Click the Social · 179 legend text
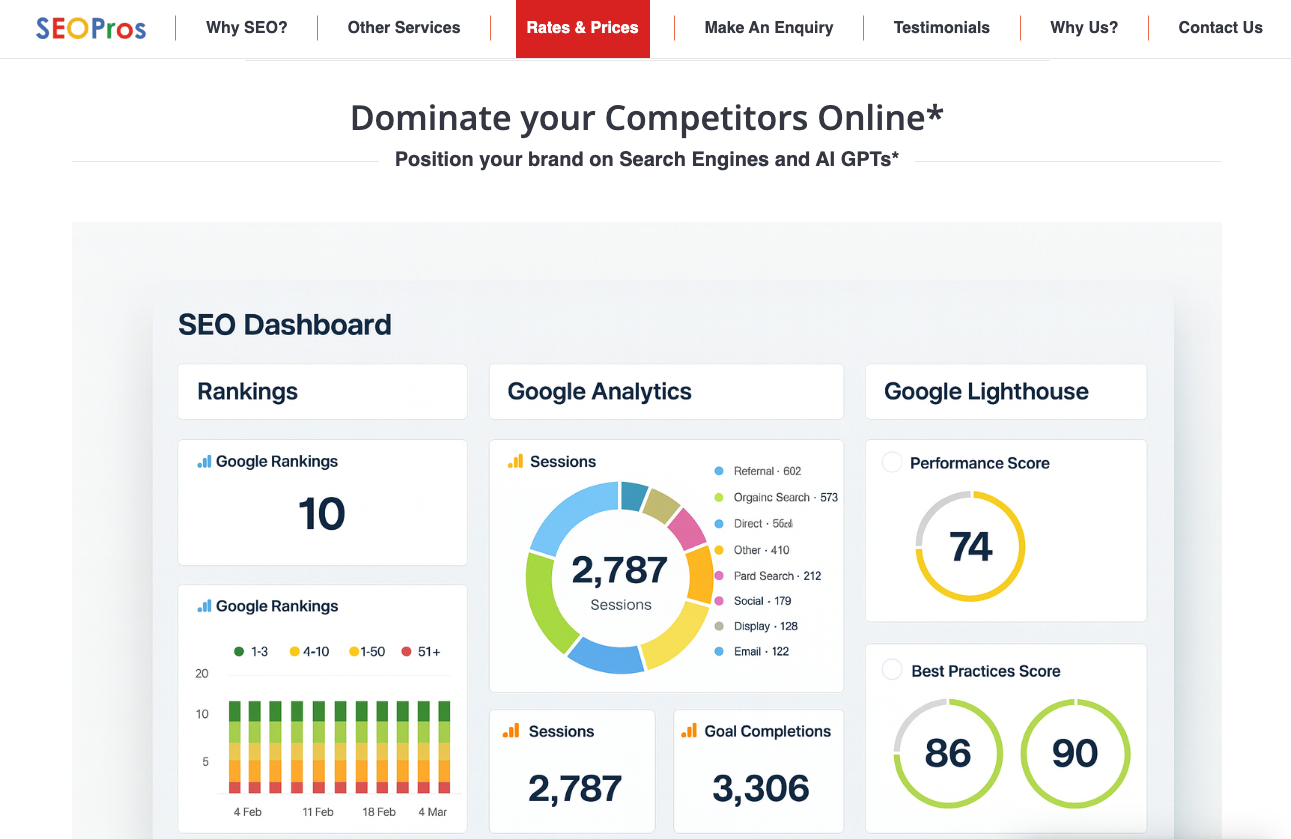Image resolution: width=1291 pixels, height=839 pixels. tap(763, 601)
